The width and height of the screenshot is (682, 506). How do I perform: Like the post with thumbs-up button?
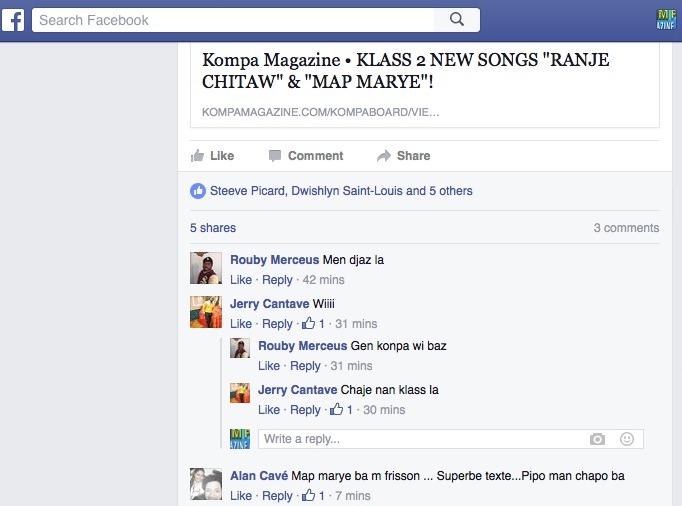[212, 156]
